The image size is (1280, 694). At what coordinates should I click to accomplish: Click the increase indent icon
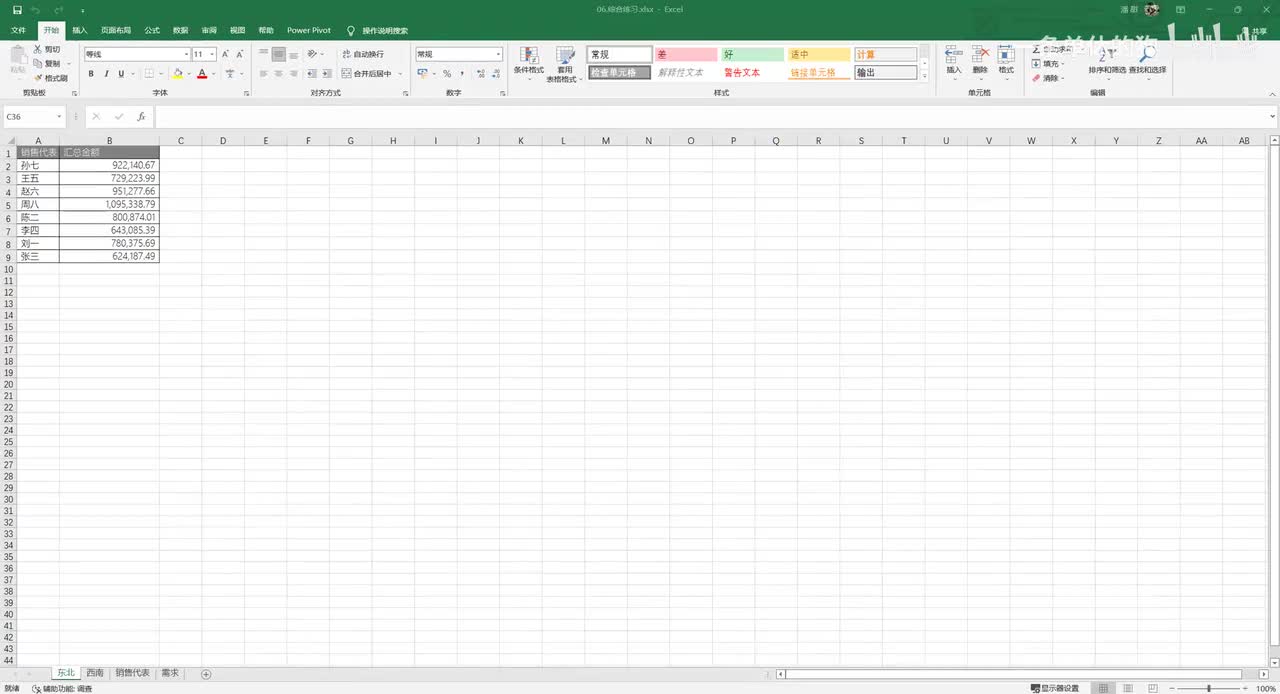[x=327, y=73]
